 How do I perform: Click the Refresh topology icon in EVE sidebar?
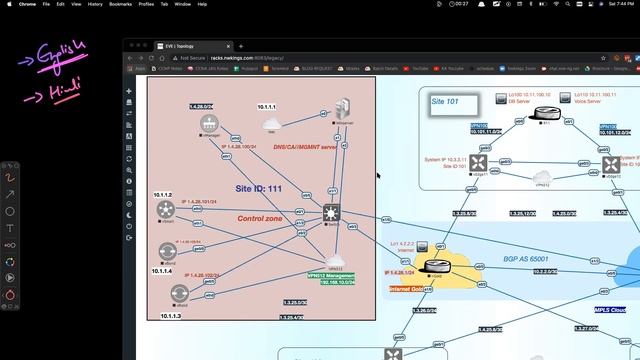(x=129, y=159)
